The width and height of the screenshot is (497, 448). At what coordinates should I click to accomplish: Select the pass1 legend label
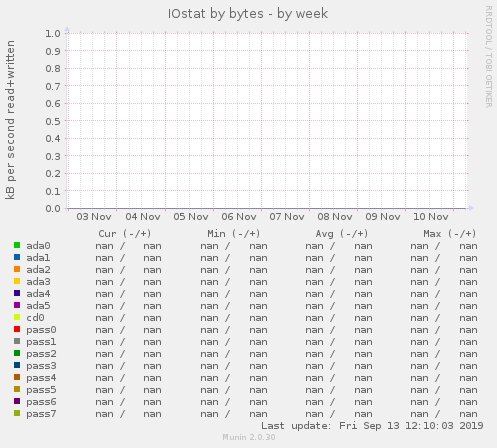pos(41,342)
